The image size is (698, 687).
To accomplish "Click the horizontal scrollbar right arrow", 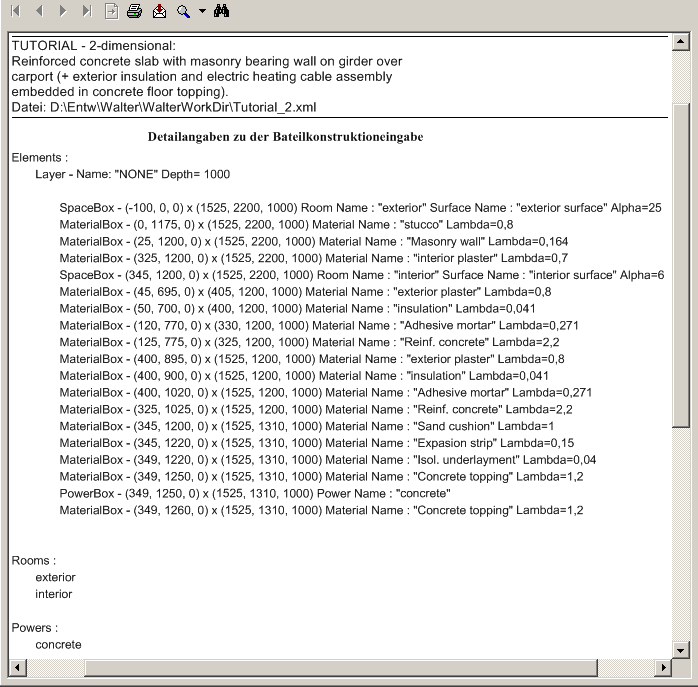I will (x=662, y=666).
